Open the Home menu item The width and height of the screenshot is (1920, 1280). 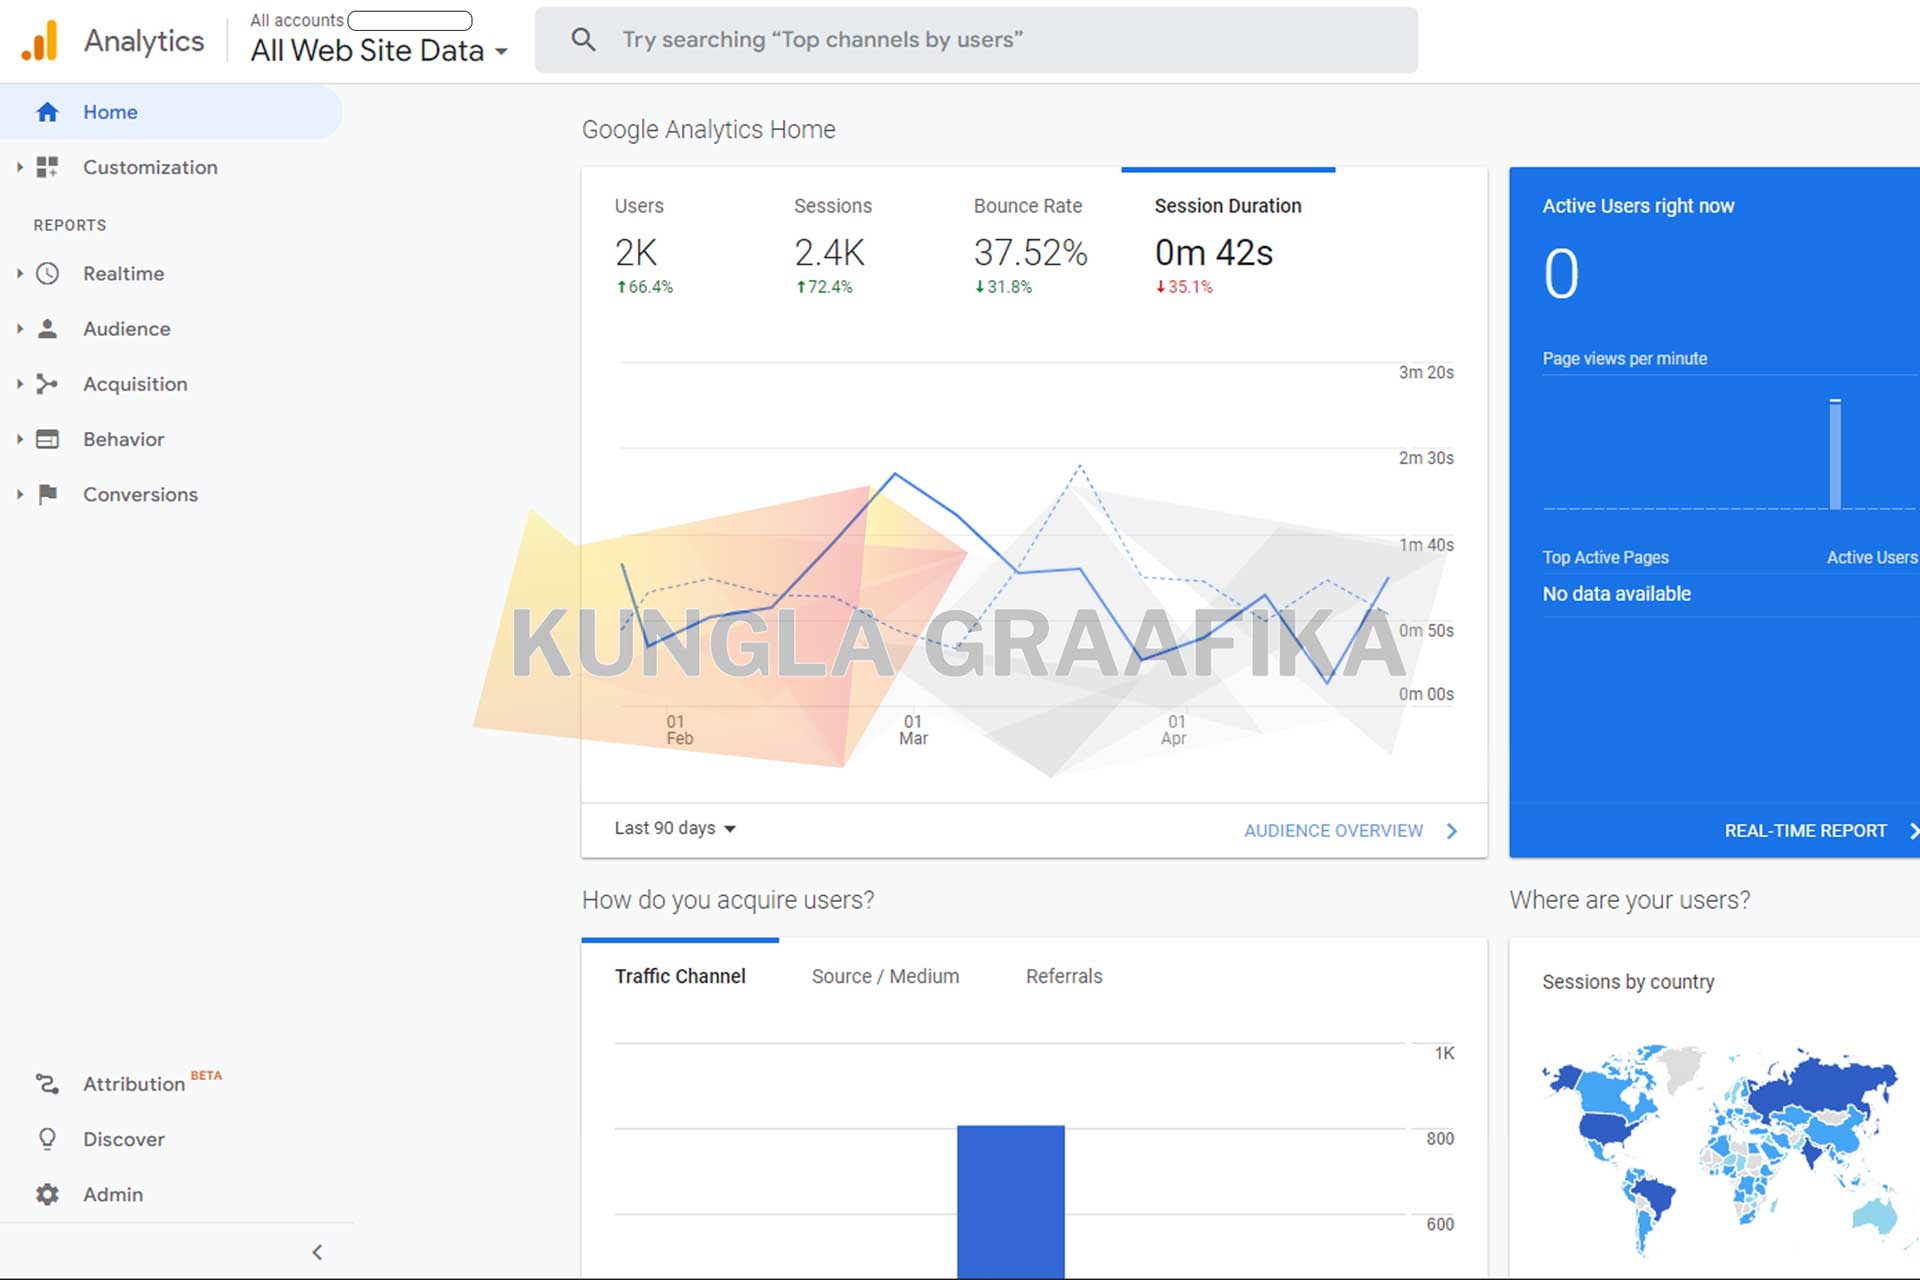tap(171, 112)
